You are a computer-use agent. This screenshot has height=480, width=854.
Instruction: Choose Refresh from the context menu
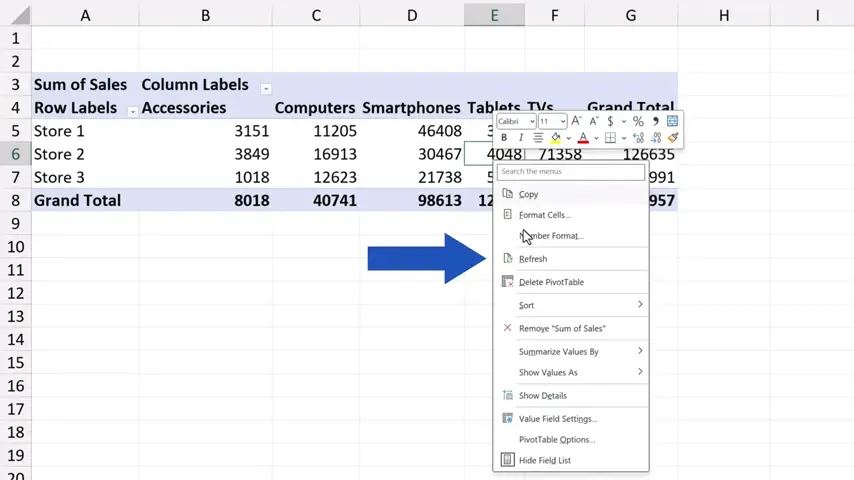point(533,259)
